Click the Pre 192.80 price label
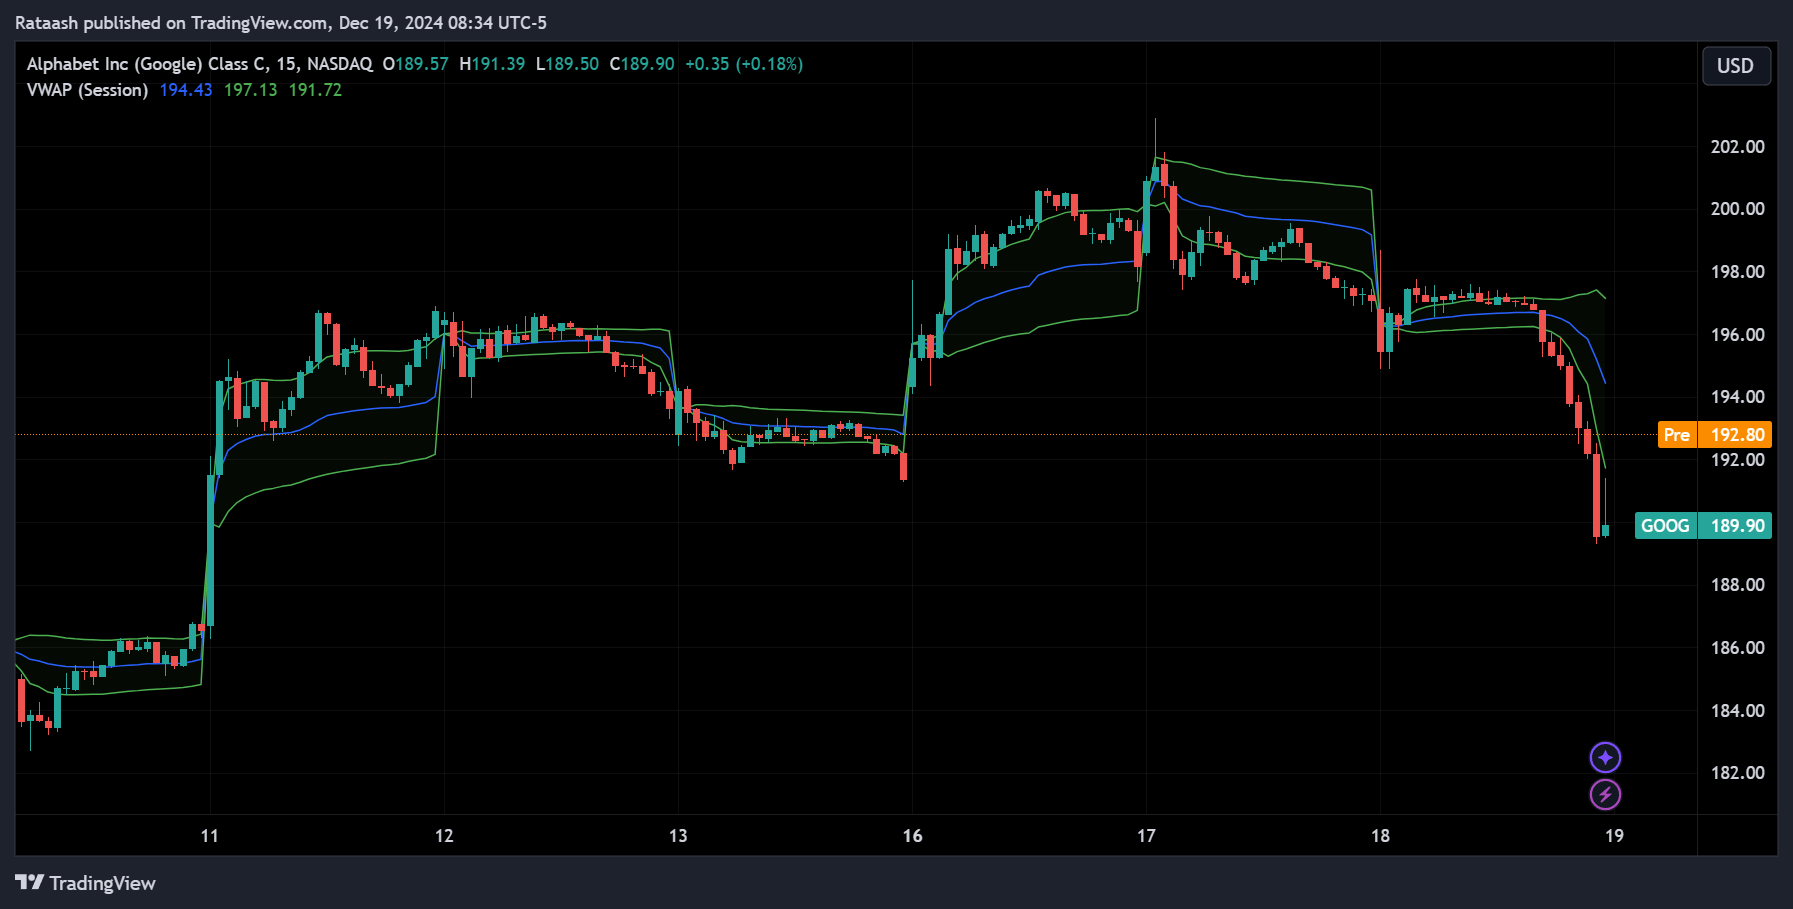Screen dimensions: 1793x909 1714,434
